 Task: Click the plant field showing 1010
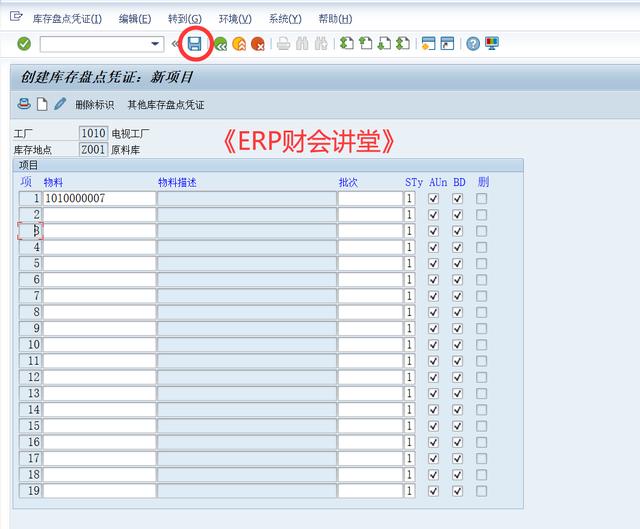click(x=93, y=133)
